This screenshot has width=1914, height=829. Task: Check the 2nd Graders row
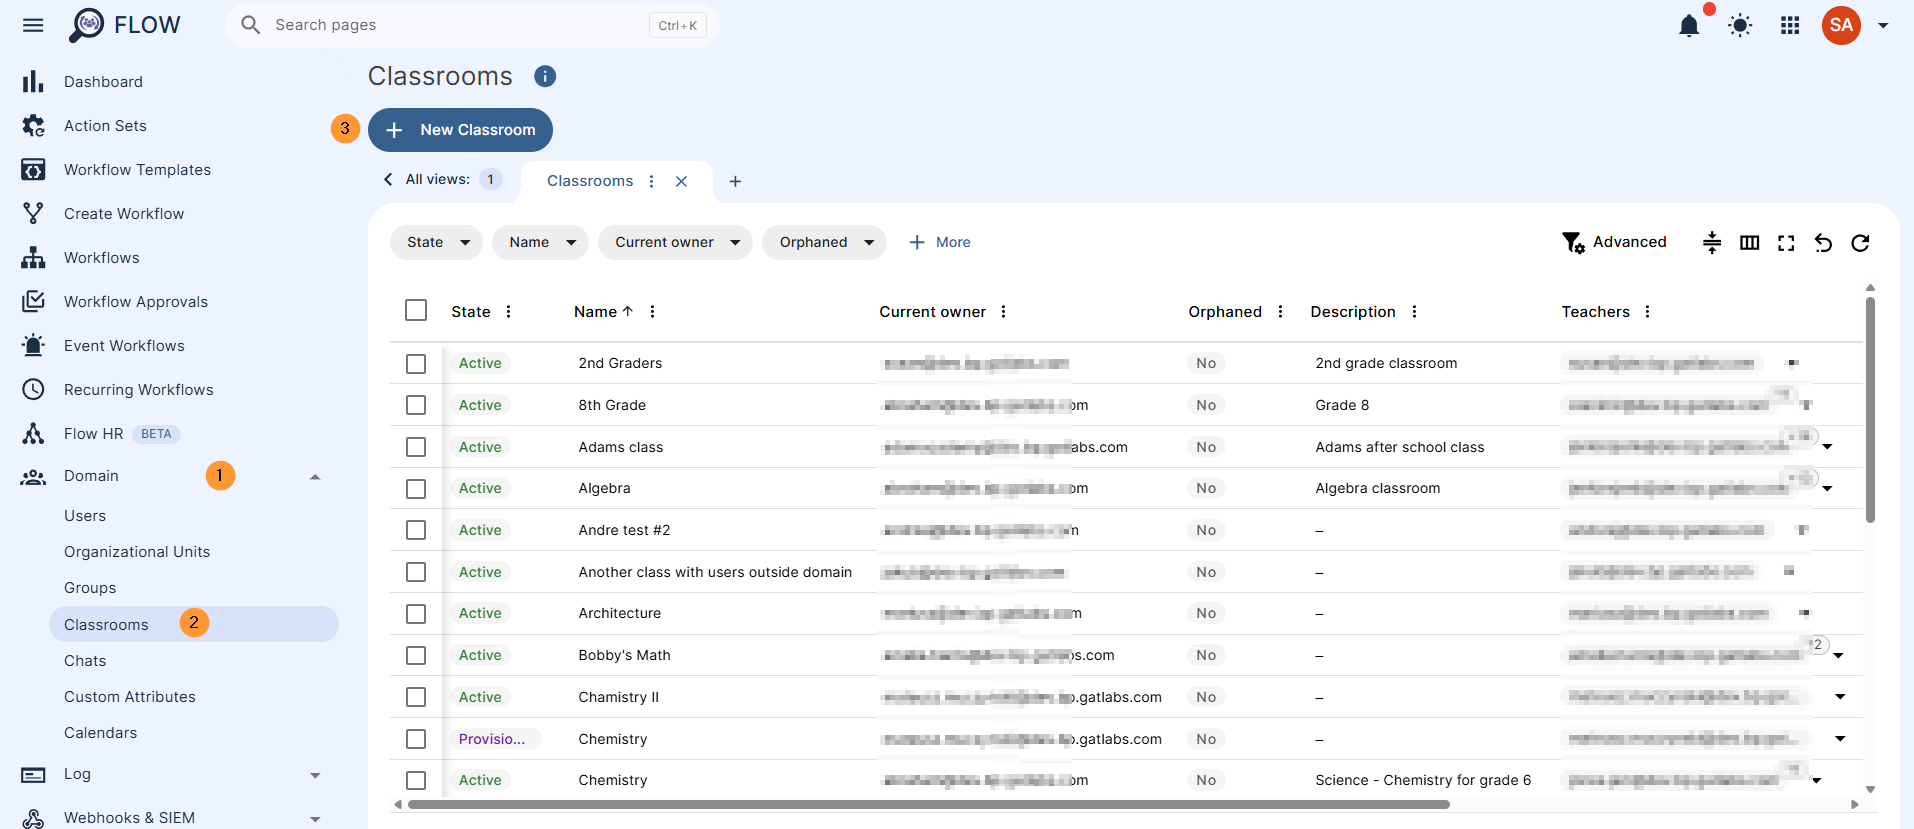pyautogui.click(x=416, y=364)
